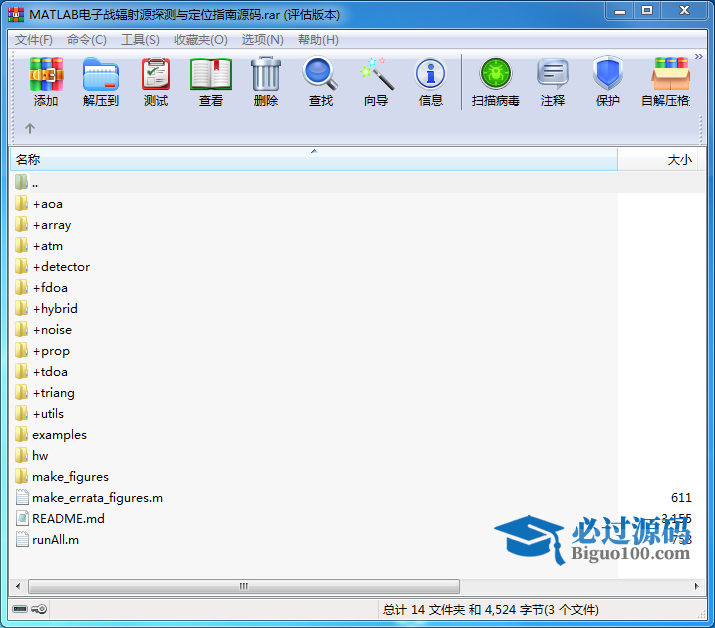715x628 pixels.
Task: Open the Favorites (收藏夹) menu
Action: click(x=201, y=40)
